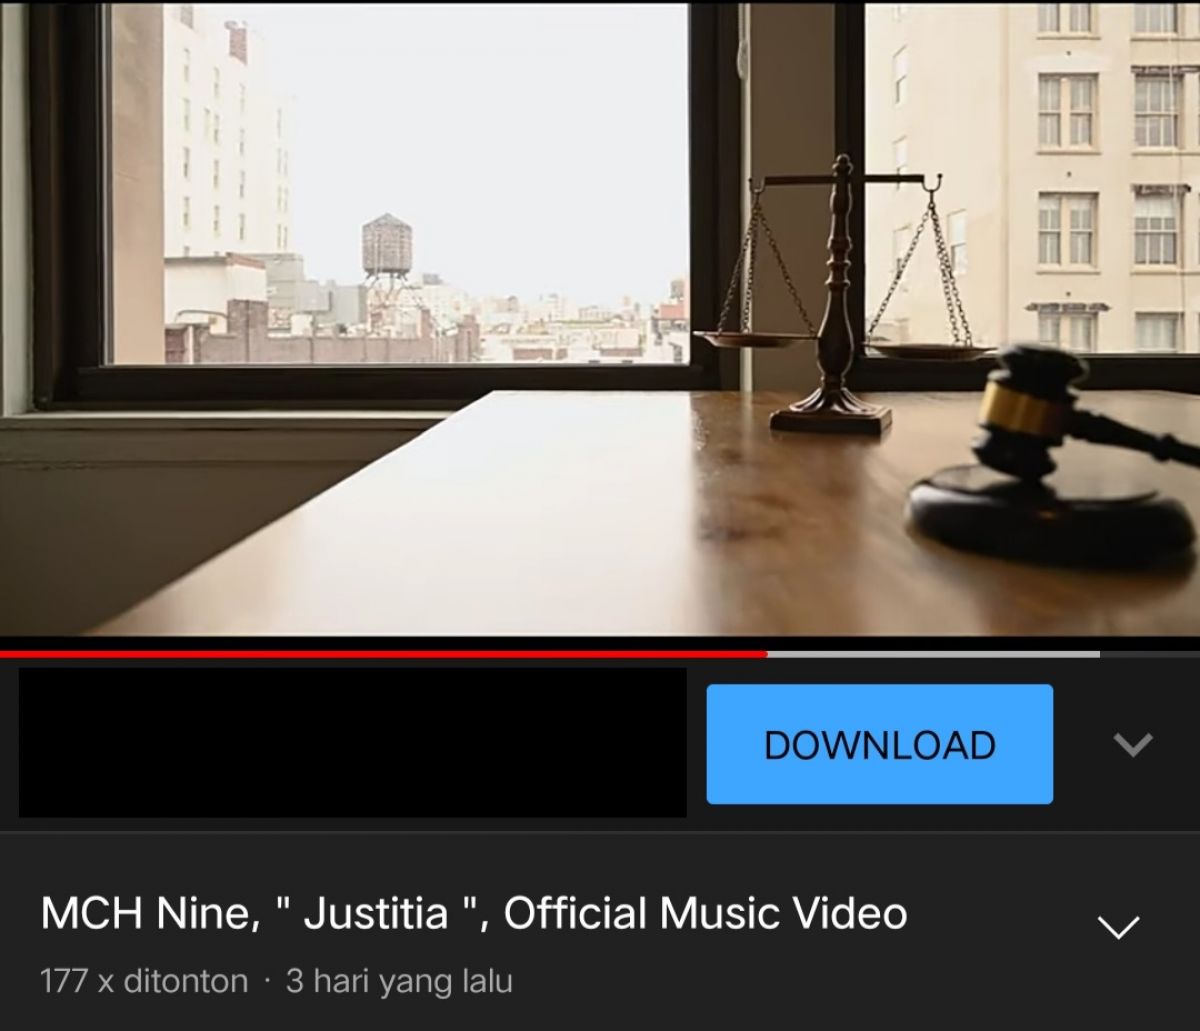Seek within the red played progress portion
This screenshot has width=1200, height=1031.
tap(383, 654)
